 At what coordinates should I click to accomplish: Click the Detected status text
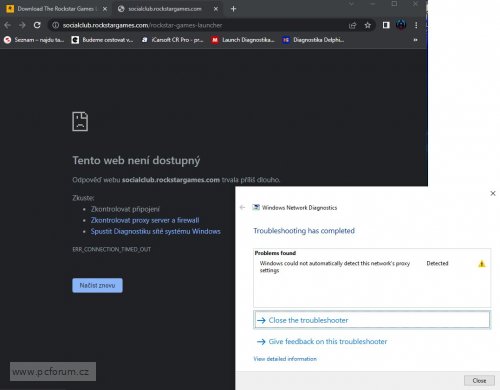(x=437, y=263)
